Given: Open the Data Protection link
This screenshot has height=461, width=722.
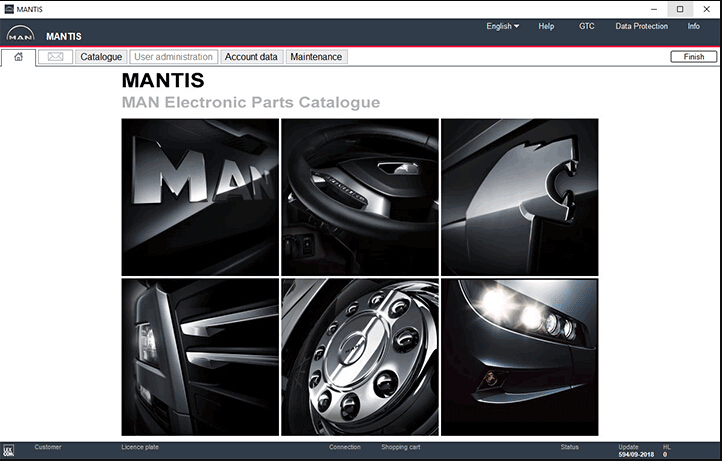Looking at the screenshot, I should click(641, 26).
